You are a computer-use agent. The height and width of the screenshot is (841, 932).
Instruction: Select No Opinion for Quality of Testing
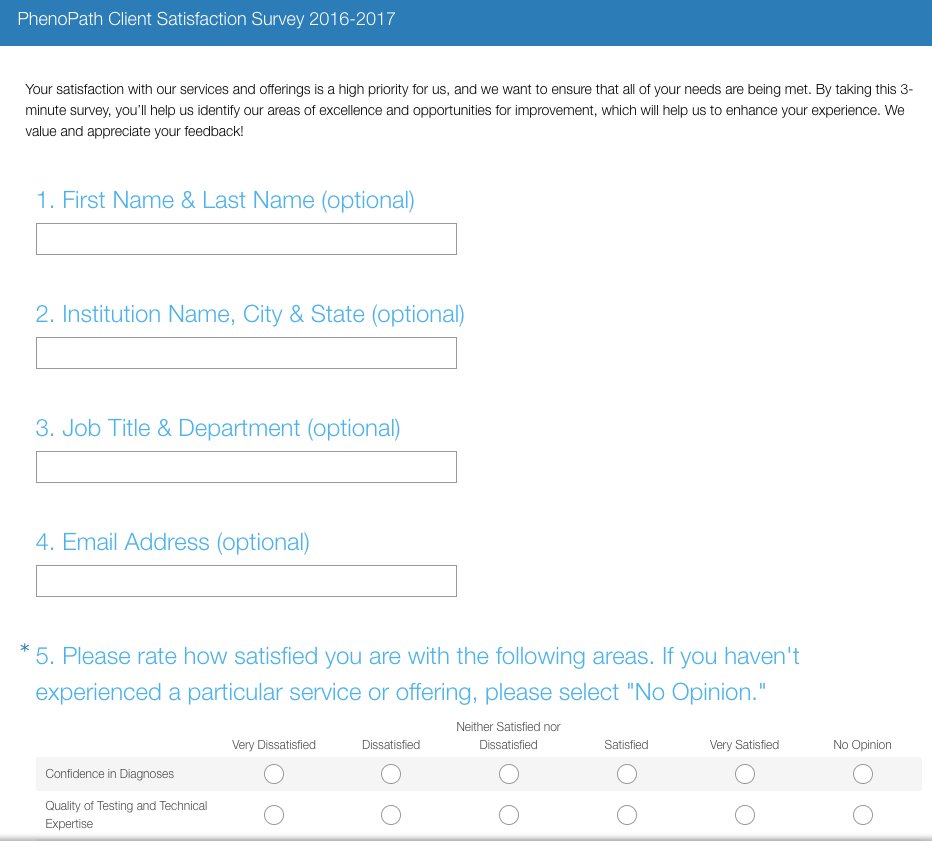click(862, 815)
